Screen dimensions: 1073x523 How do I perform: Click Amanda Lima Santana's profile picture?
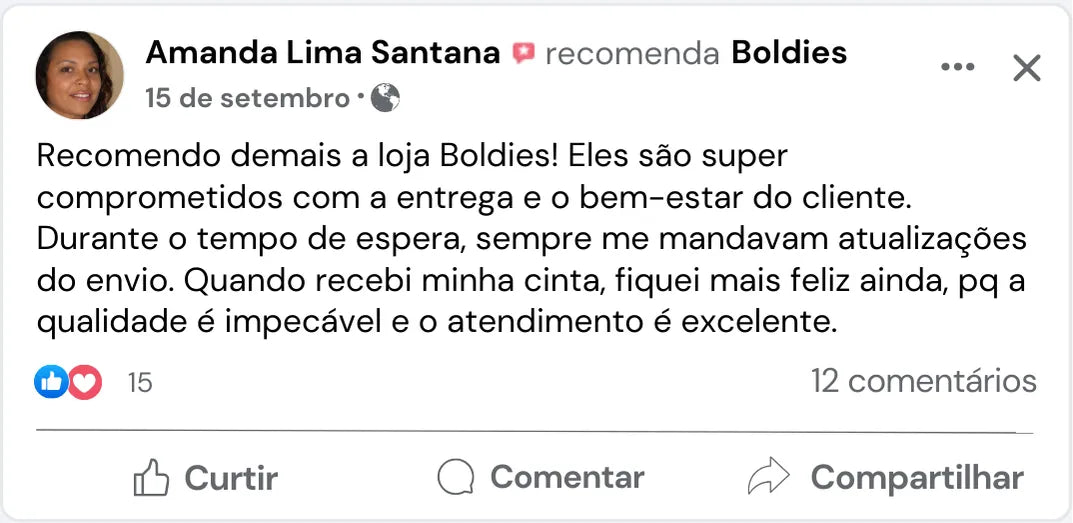pyautogui.click(x=79, y=75)
